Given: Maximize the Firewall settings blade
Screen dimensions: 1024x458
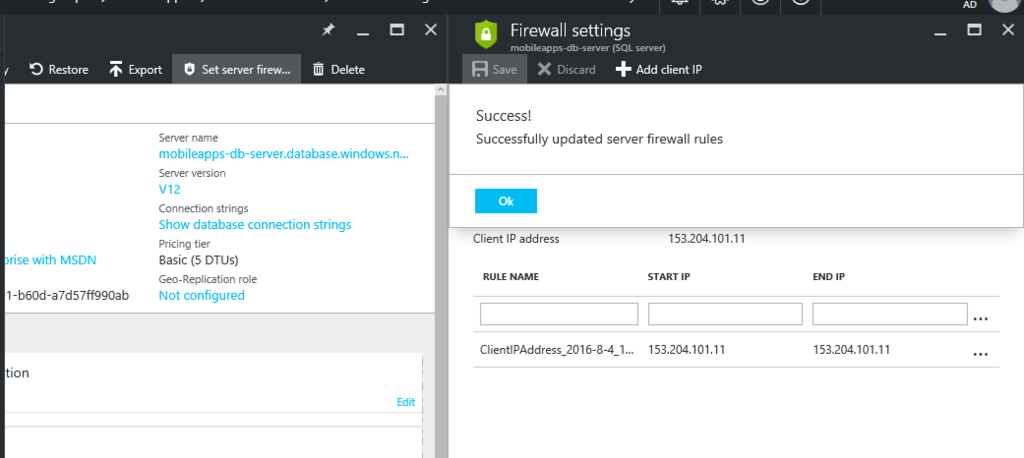Looking at the screenshot, I should coord(974,30).
